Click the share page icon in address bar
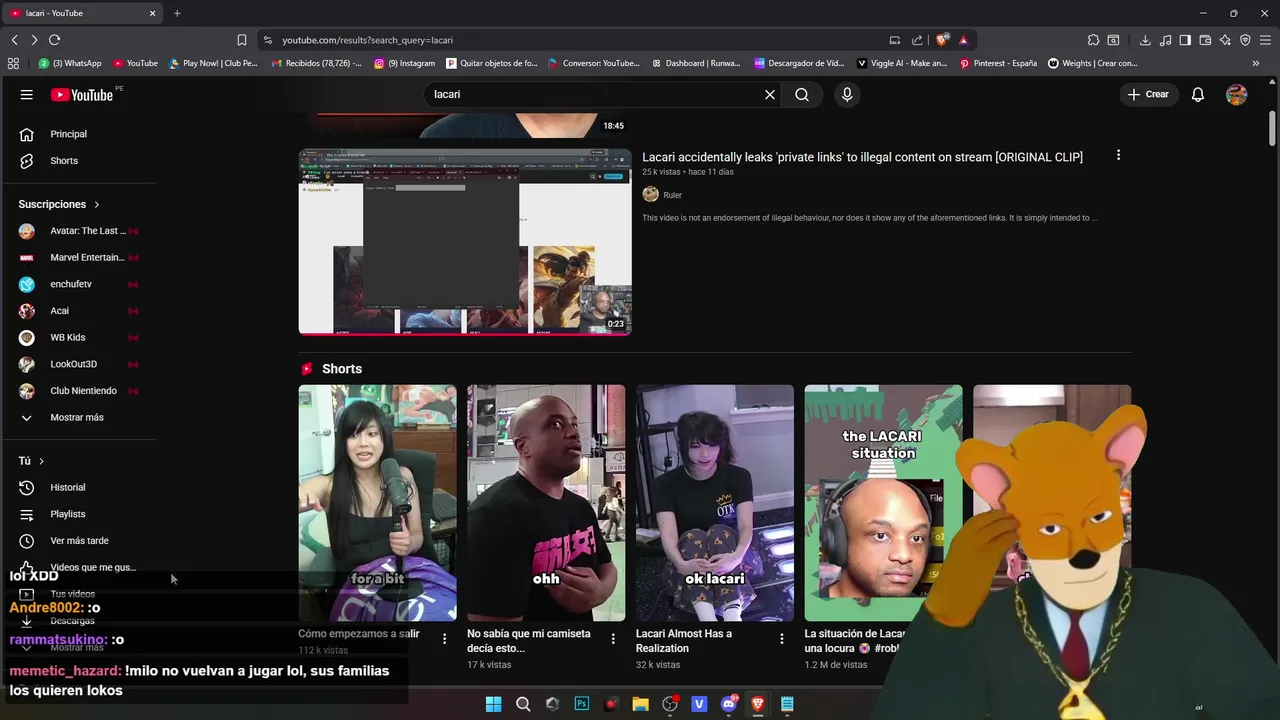 (918, 40)
